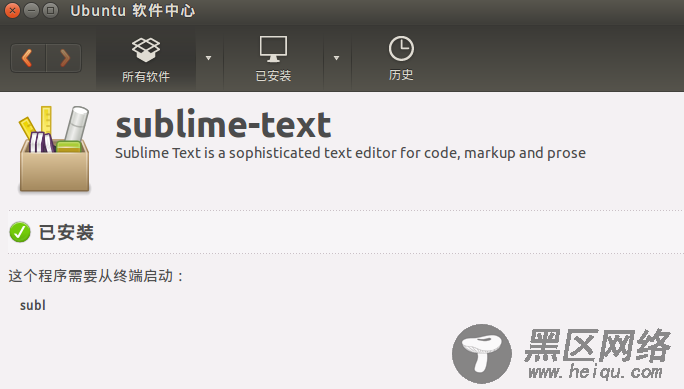
Task: Go back with the left arrow button
Action: click(x=28, y=58)
